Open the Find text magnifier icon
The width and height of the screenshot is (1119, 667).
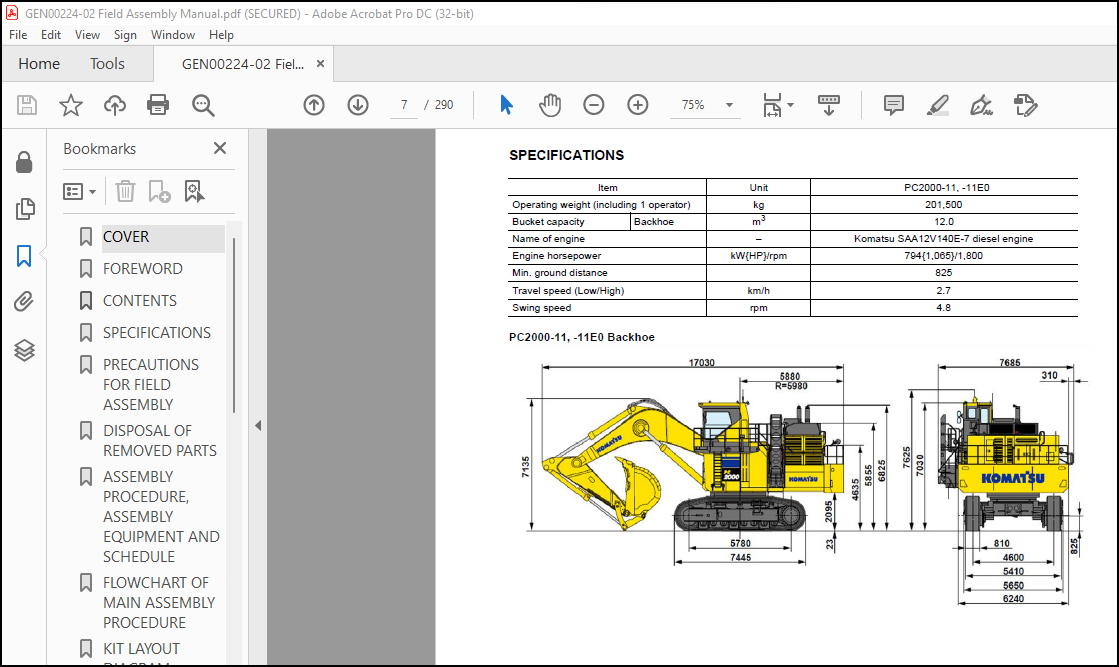coord(203,106)
